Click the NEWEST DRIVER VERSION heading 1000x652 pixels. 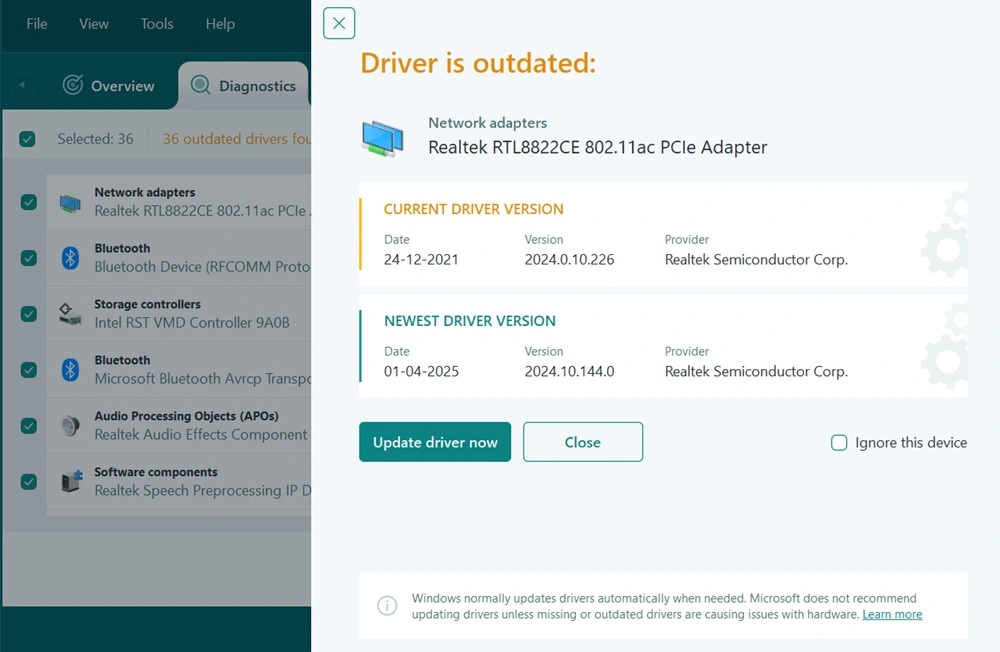point(469,321)
